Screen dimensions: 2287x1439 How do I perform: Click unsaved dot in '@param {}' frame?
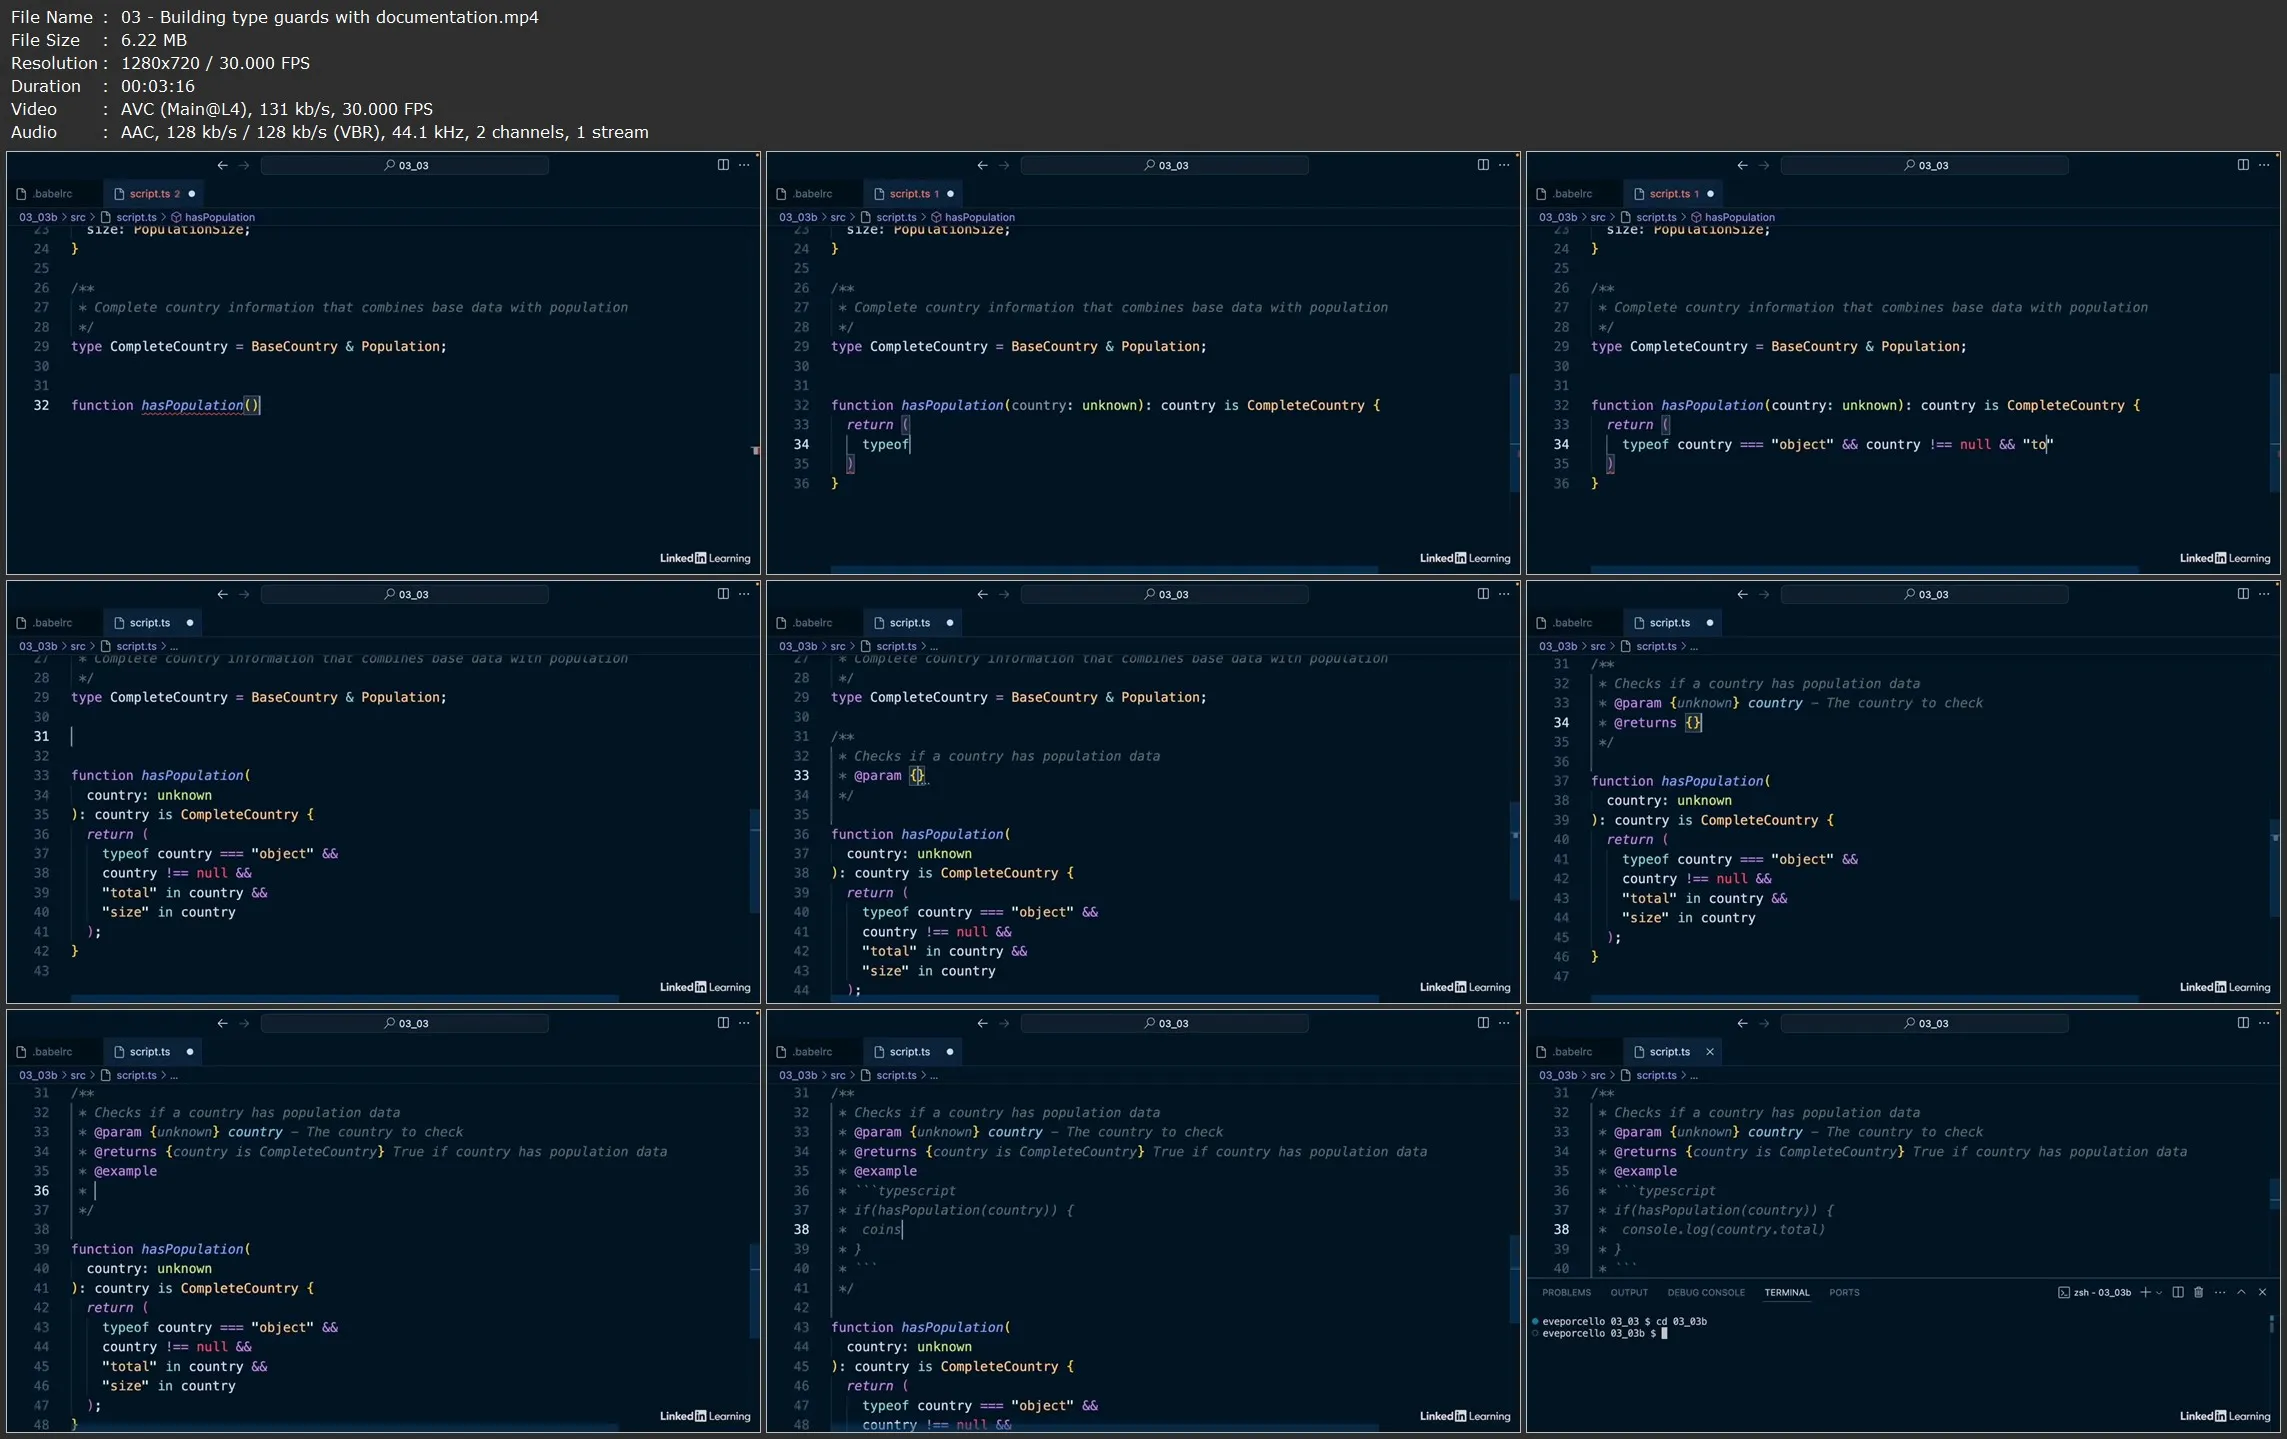pyautogui.click(x=950, y=622)
